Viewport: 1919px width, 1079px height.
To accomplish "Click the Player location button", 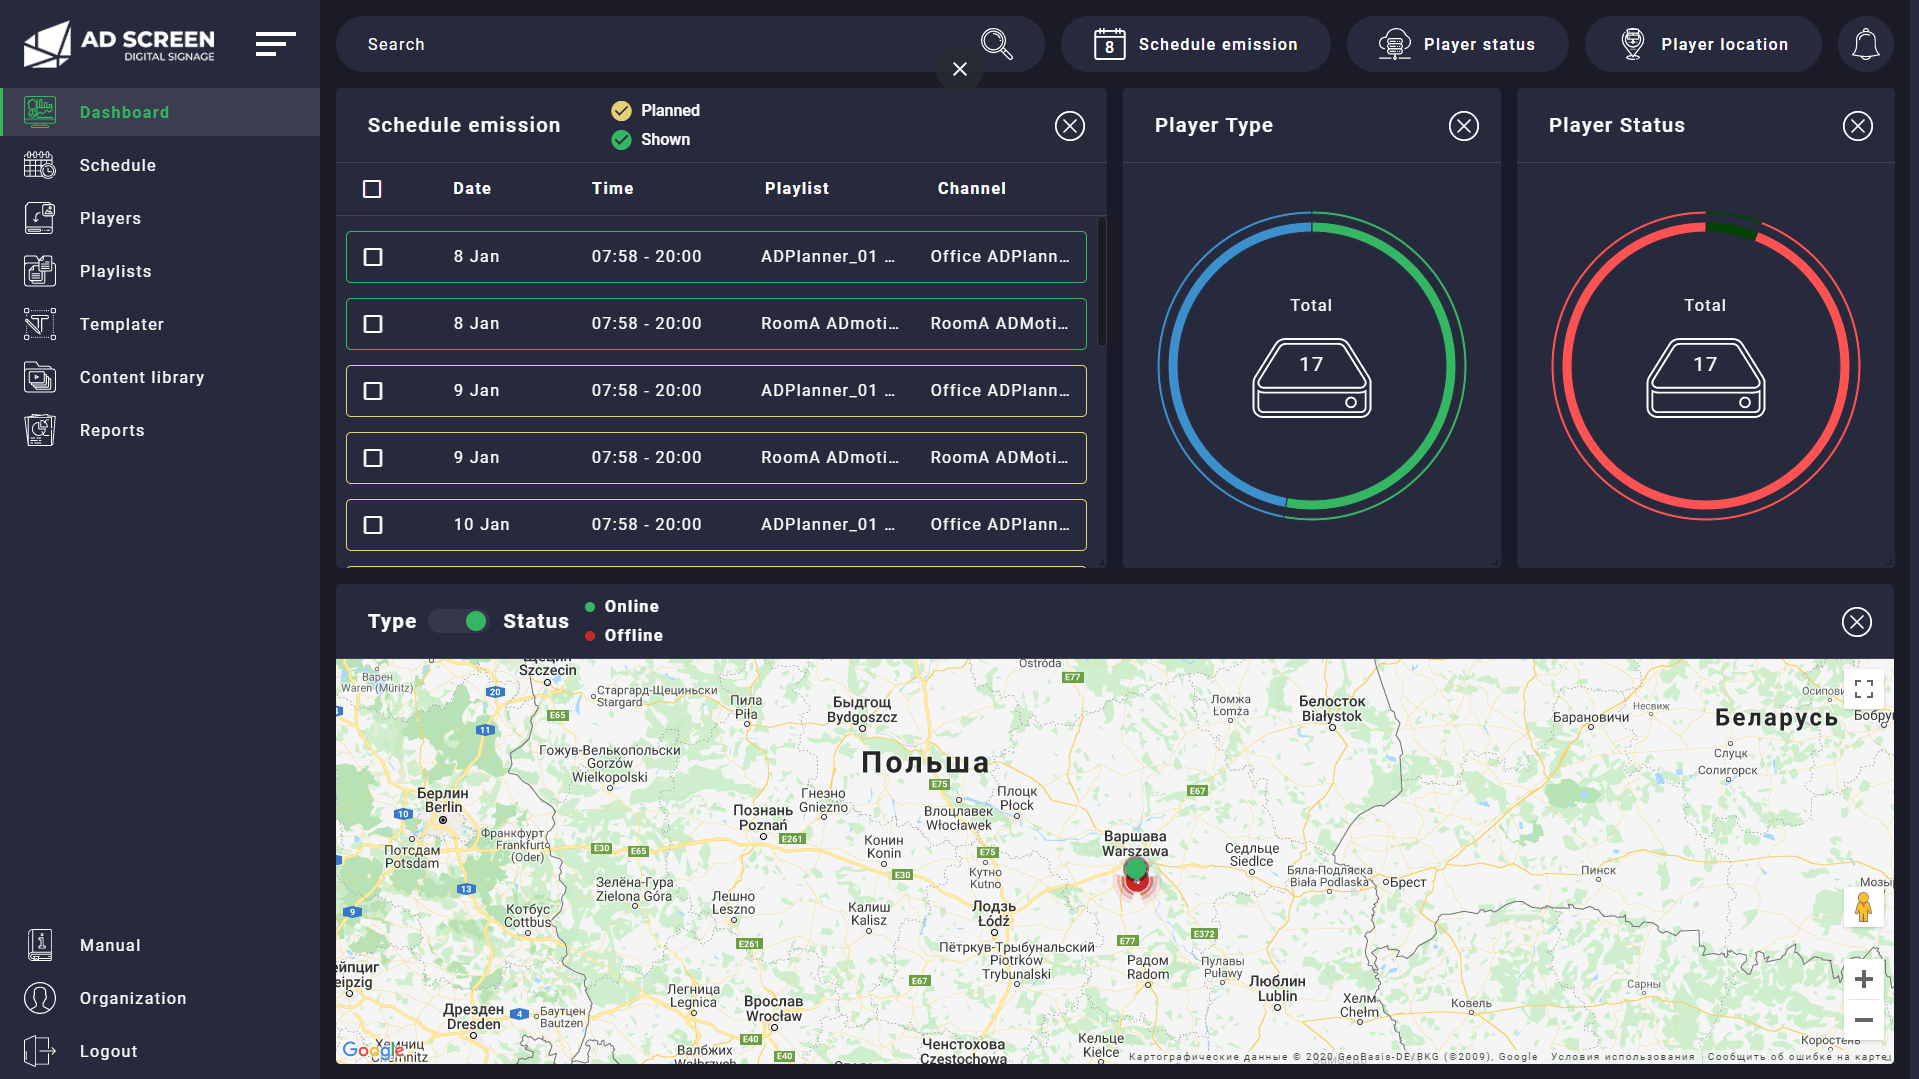I will (x=1703, y=44).
